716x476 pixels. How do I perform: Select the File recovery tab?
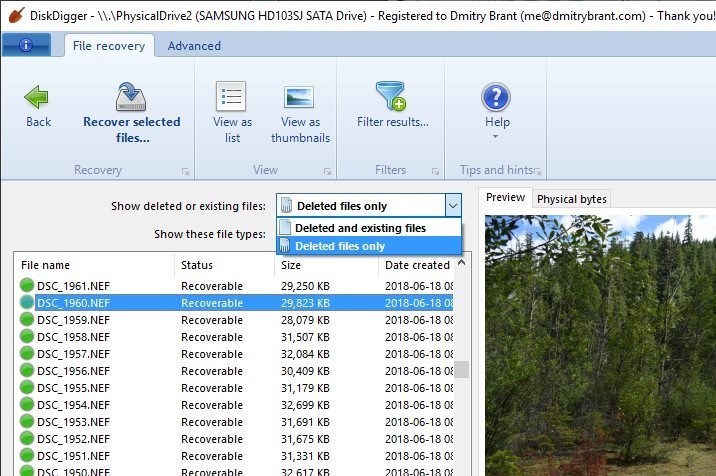[x=109, y=46]
